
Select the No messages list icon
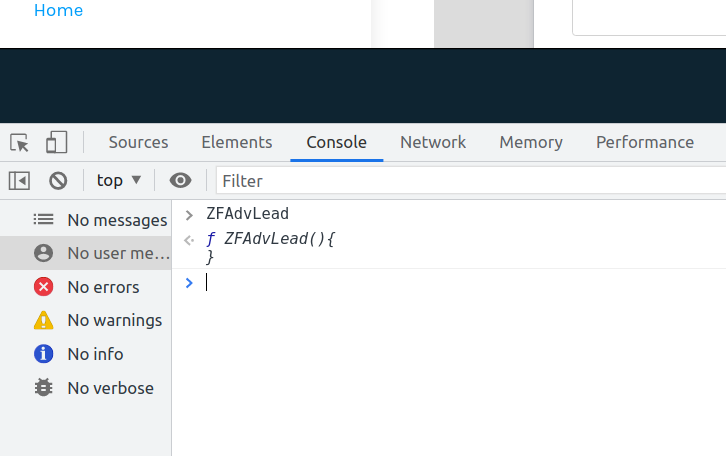[x=43, y=219]
